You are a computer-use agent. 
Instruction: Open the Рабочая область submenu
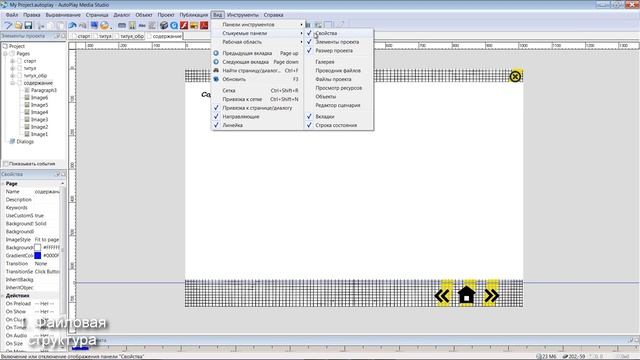pyautogui.click(x=257, y=42)
